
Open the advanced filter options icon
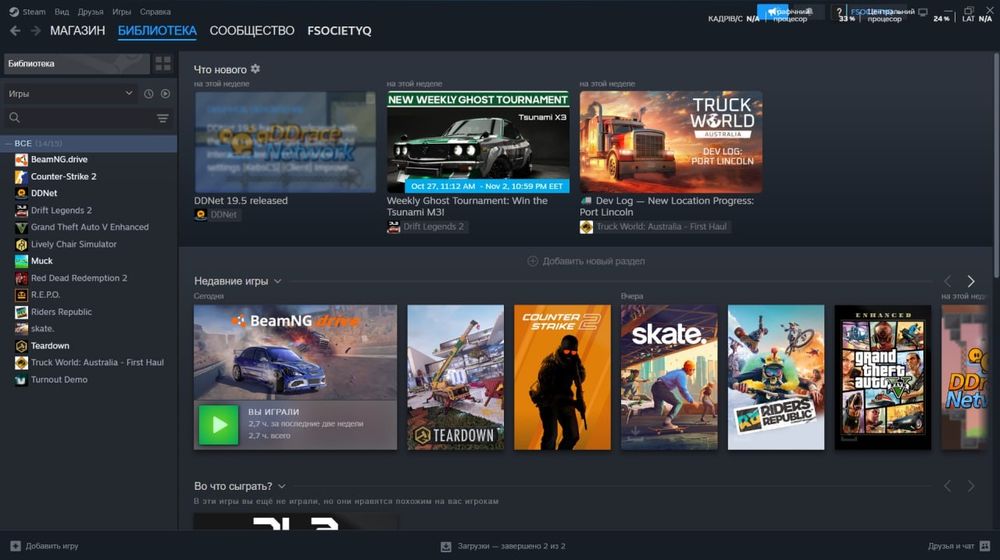click(163, 118)
